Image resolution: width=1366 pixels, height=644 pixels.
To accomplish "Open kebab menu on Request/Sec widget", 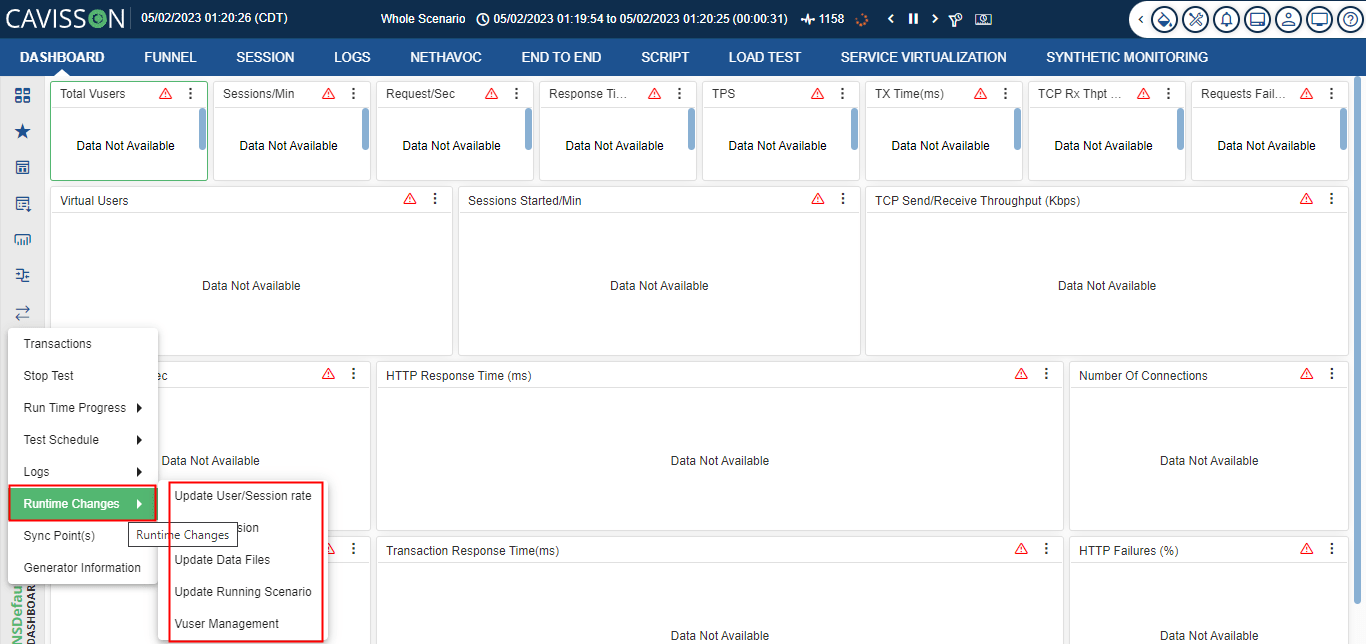I will pos(516,94).
